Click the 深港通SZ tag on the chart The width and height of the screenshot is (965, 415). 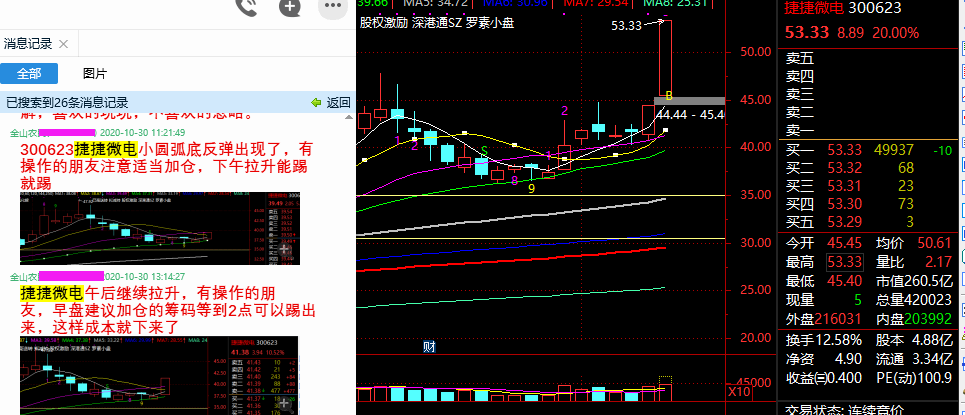click(436, 23)
